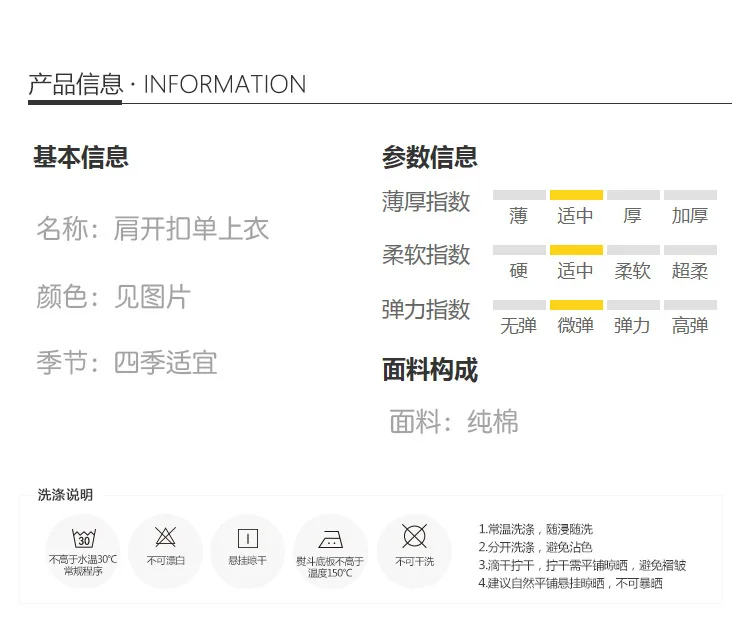This screenshot has height=636, width=750.
Task: Select the yellow 微弹 elasticity bar
Action: (x=576, y=305)
